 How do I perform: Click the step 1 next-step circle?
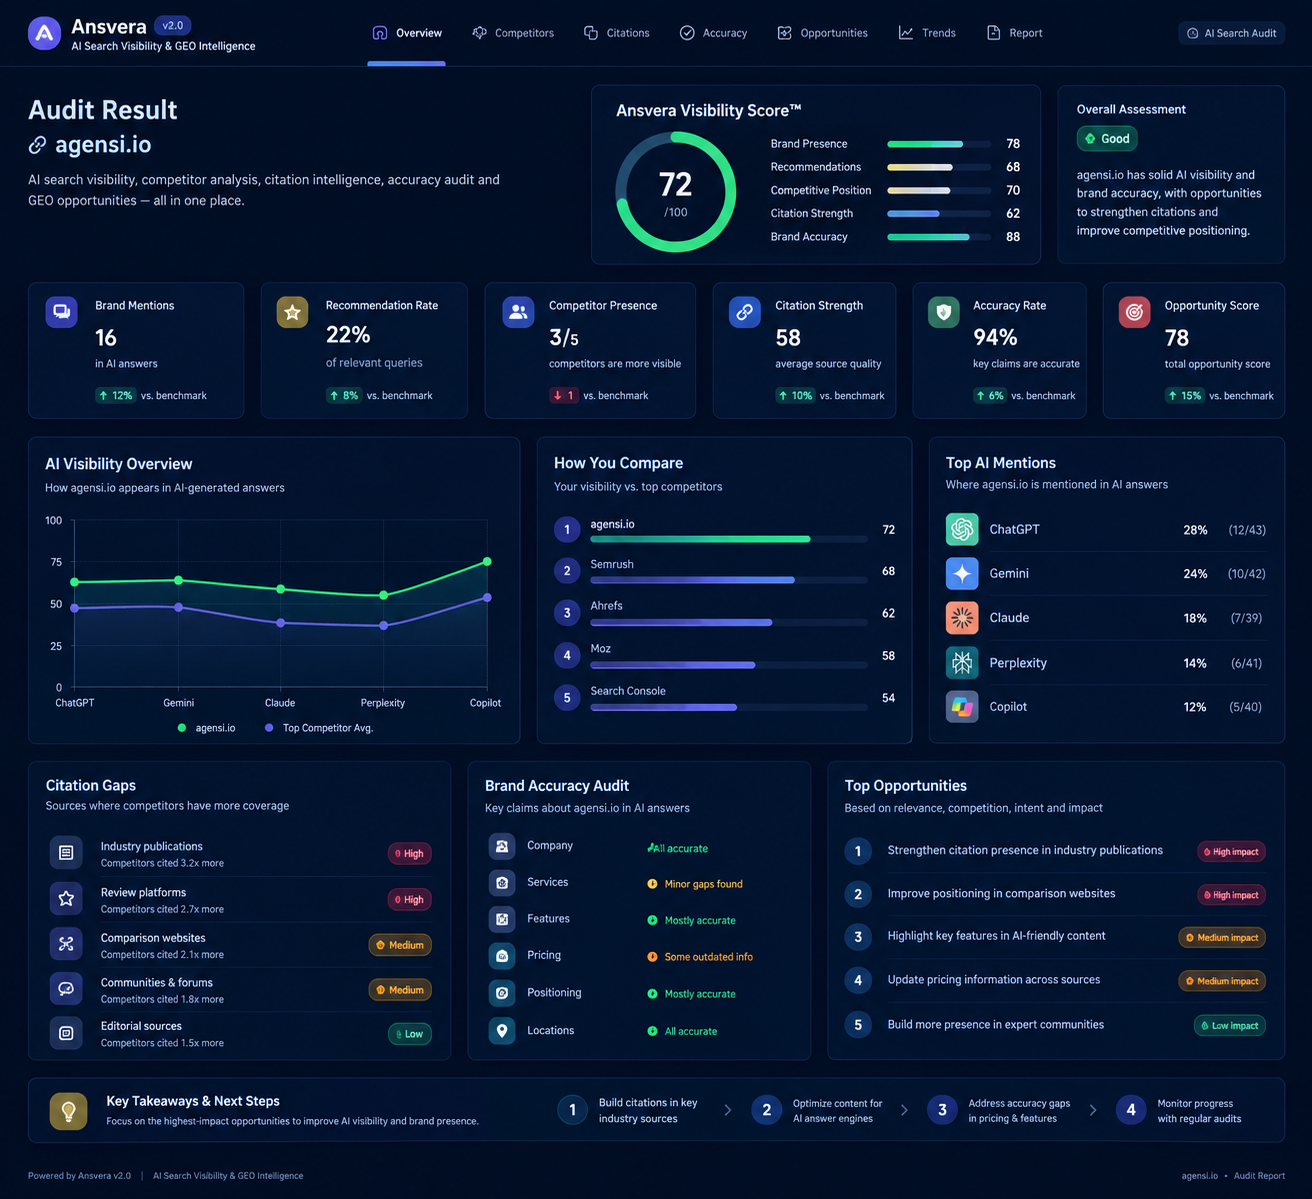coord(572,1110)
